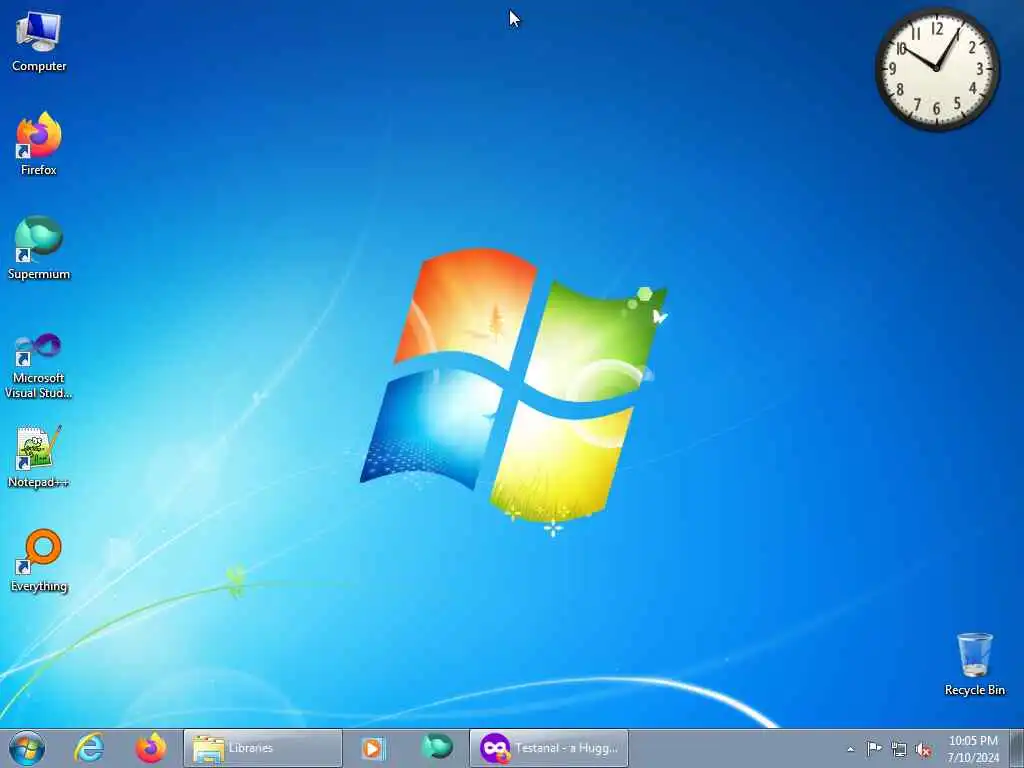
Task: Switch to the Testanal Hugg... taskbar window
Action: [x=549, y=748]
